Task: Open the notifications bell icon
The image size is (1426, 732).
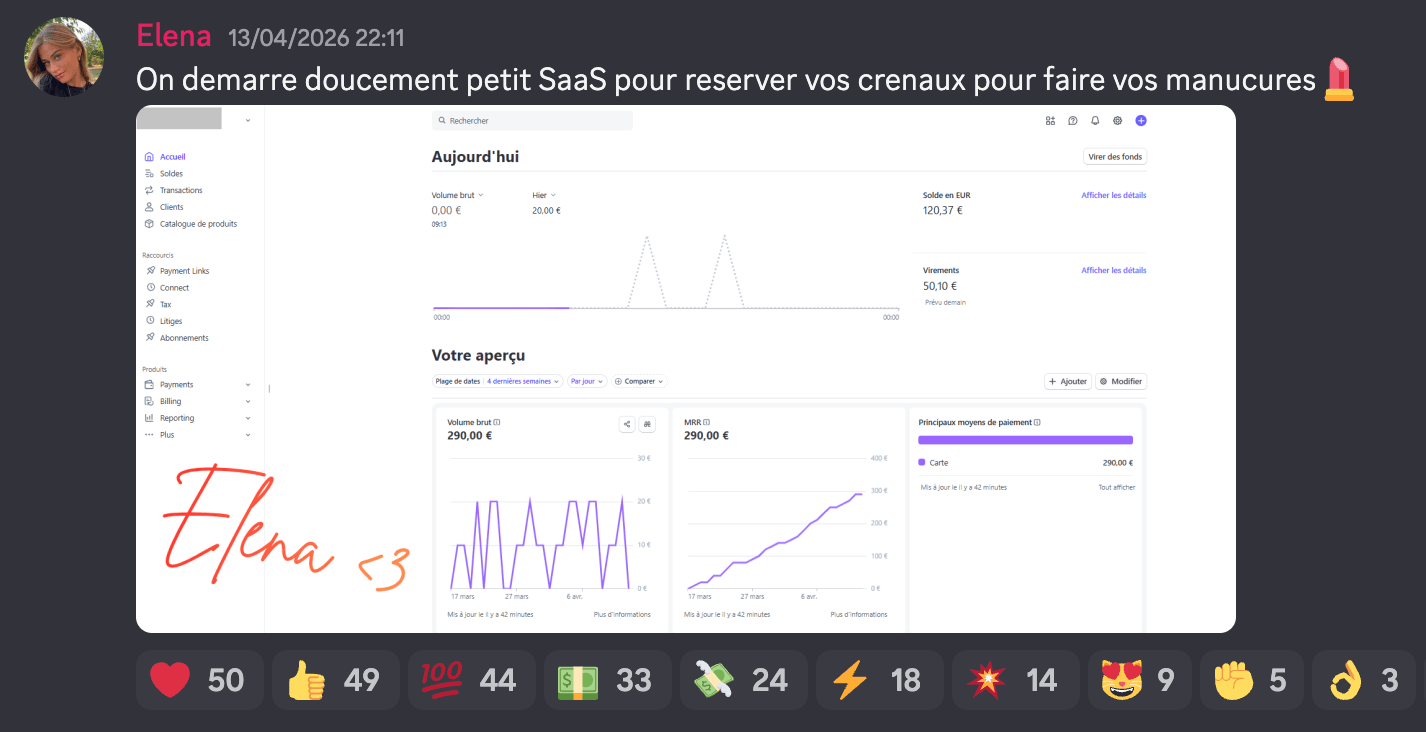Action: (x=1095, y=121)
